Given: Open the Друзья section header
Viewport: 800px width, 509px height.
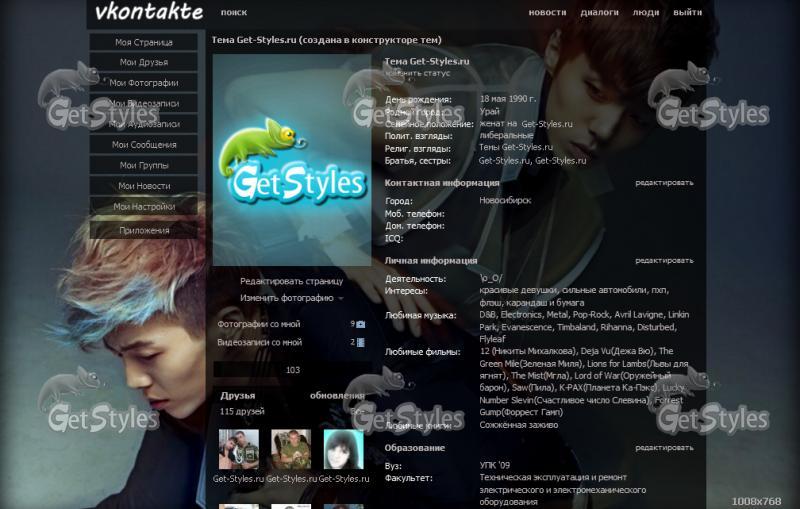Looking at the screenshot, I should pos(238,395).
